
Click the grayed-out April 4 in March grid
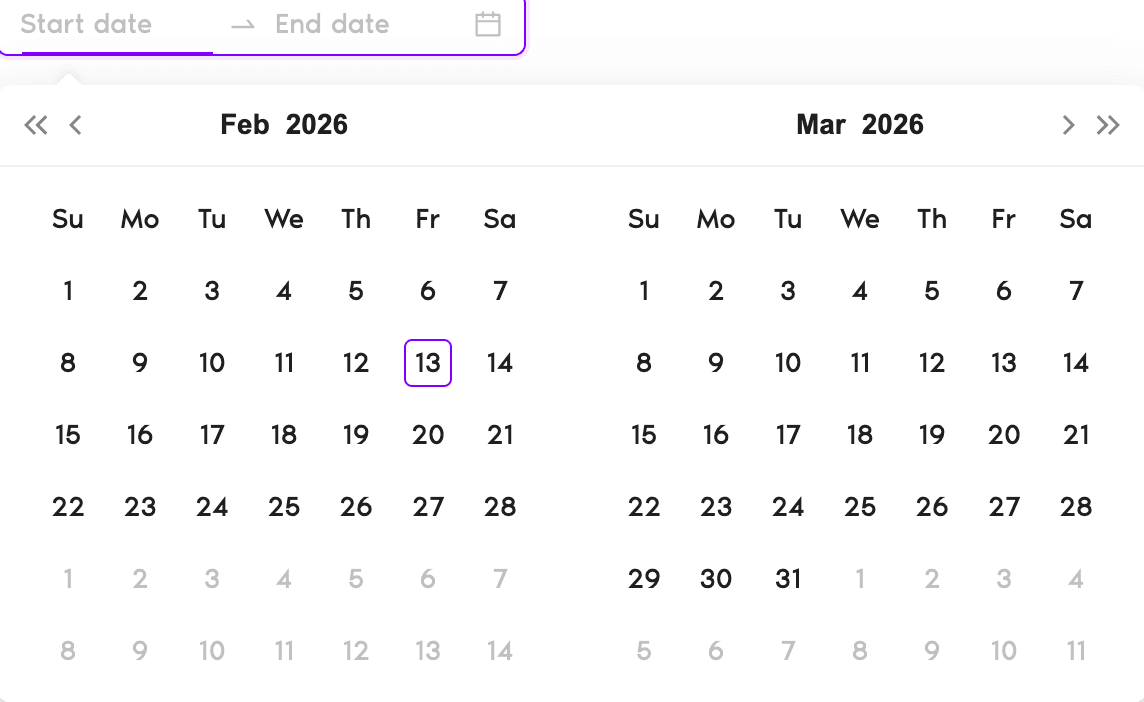point(1075,578)
